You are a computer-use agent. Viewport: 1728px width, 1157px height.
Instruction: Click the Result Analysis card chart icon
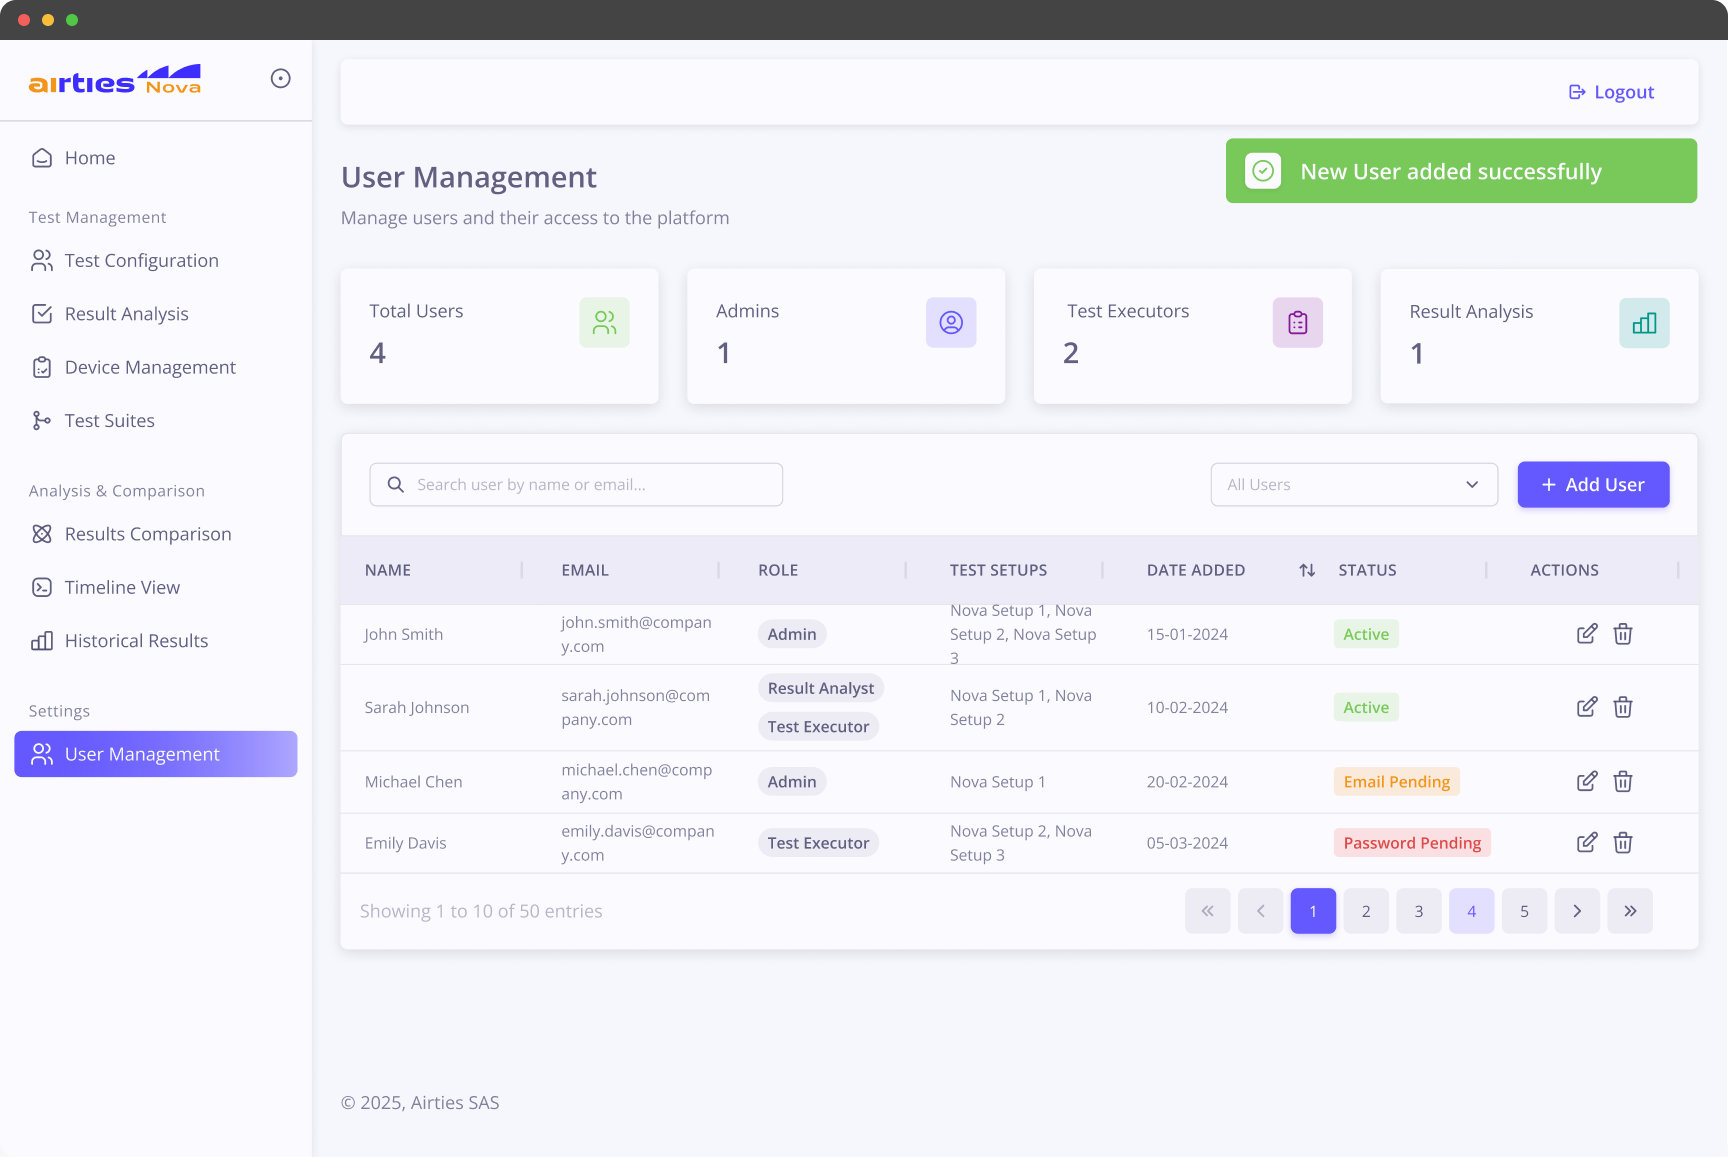pyautogui.click(x=1644, y=323)
